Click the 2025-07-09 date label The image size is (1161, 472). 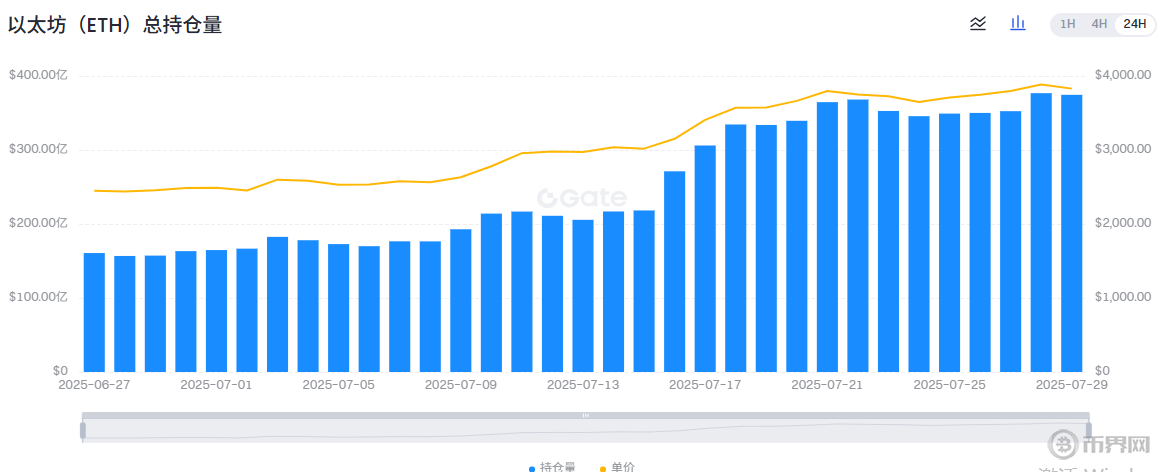tap(461, 385)
